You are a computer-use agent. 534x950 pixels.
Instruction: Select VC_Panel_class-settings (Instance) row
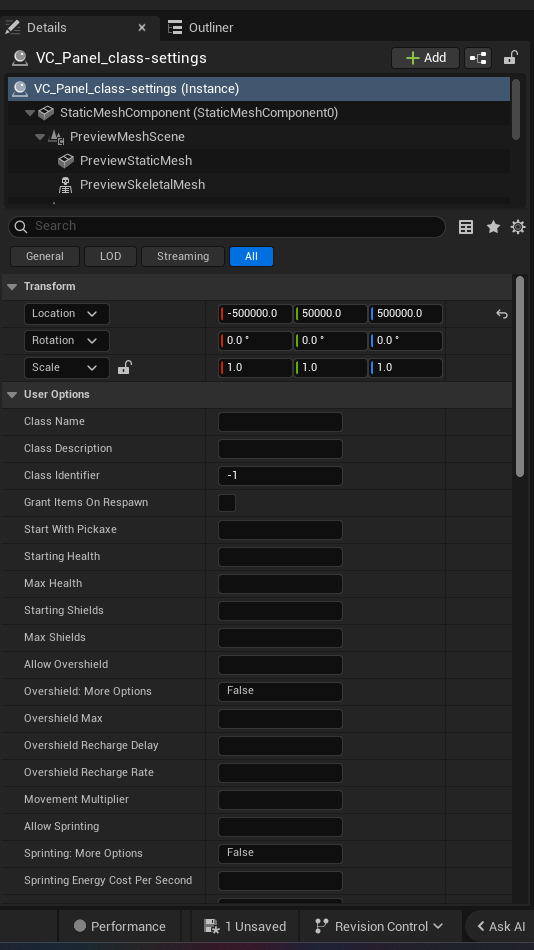pos(259,88)
